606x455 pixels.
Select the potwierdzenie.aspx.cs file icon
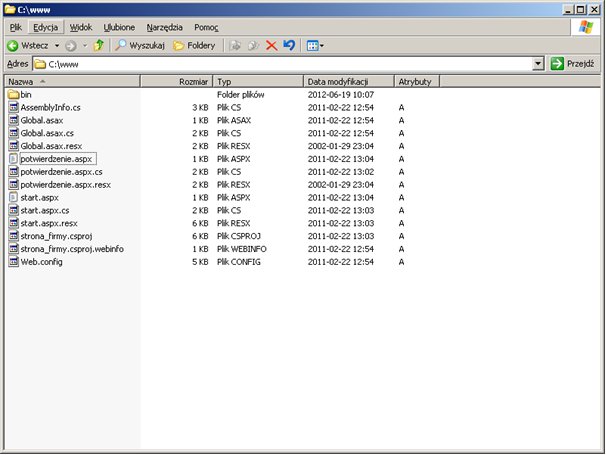(14, 172)
